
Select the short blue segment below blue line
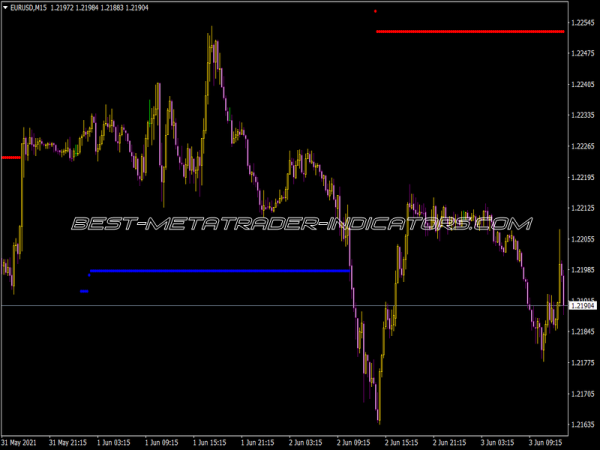pos(84,291)
